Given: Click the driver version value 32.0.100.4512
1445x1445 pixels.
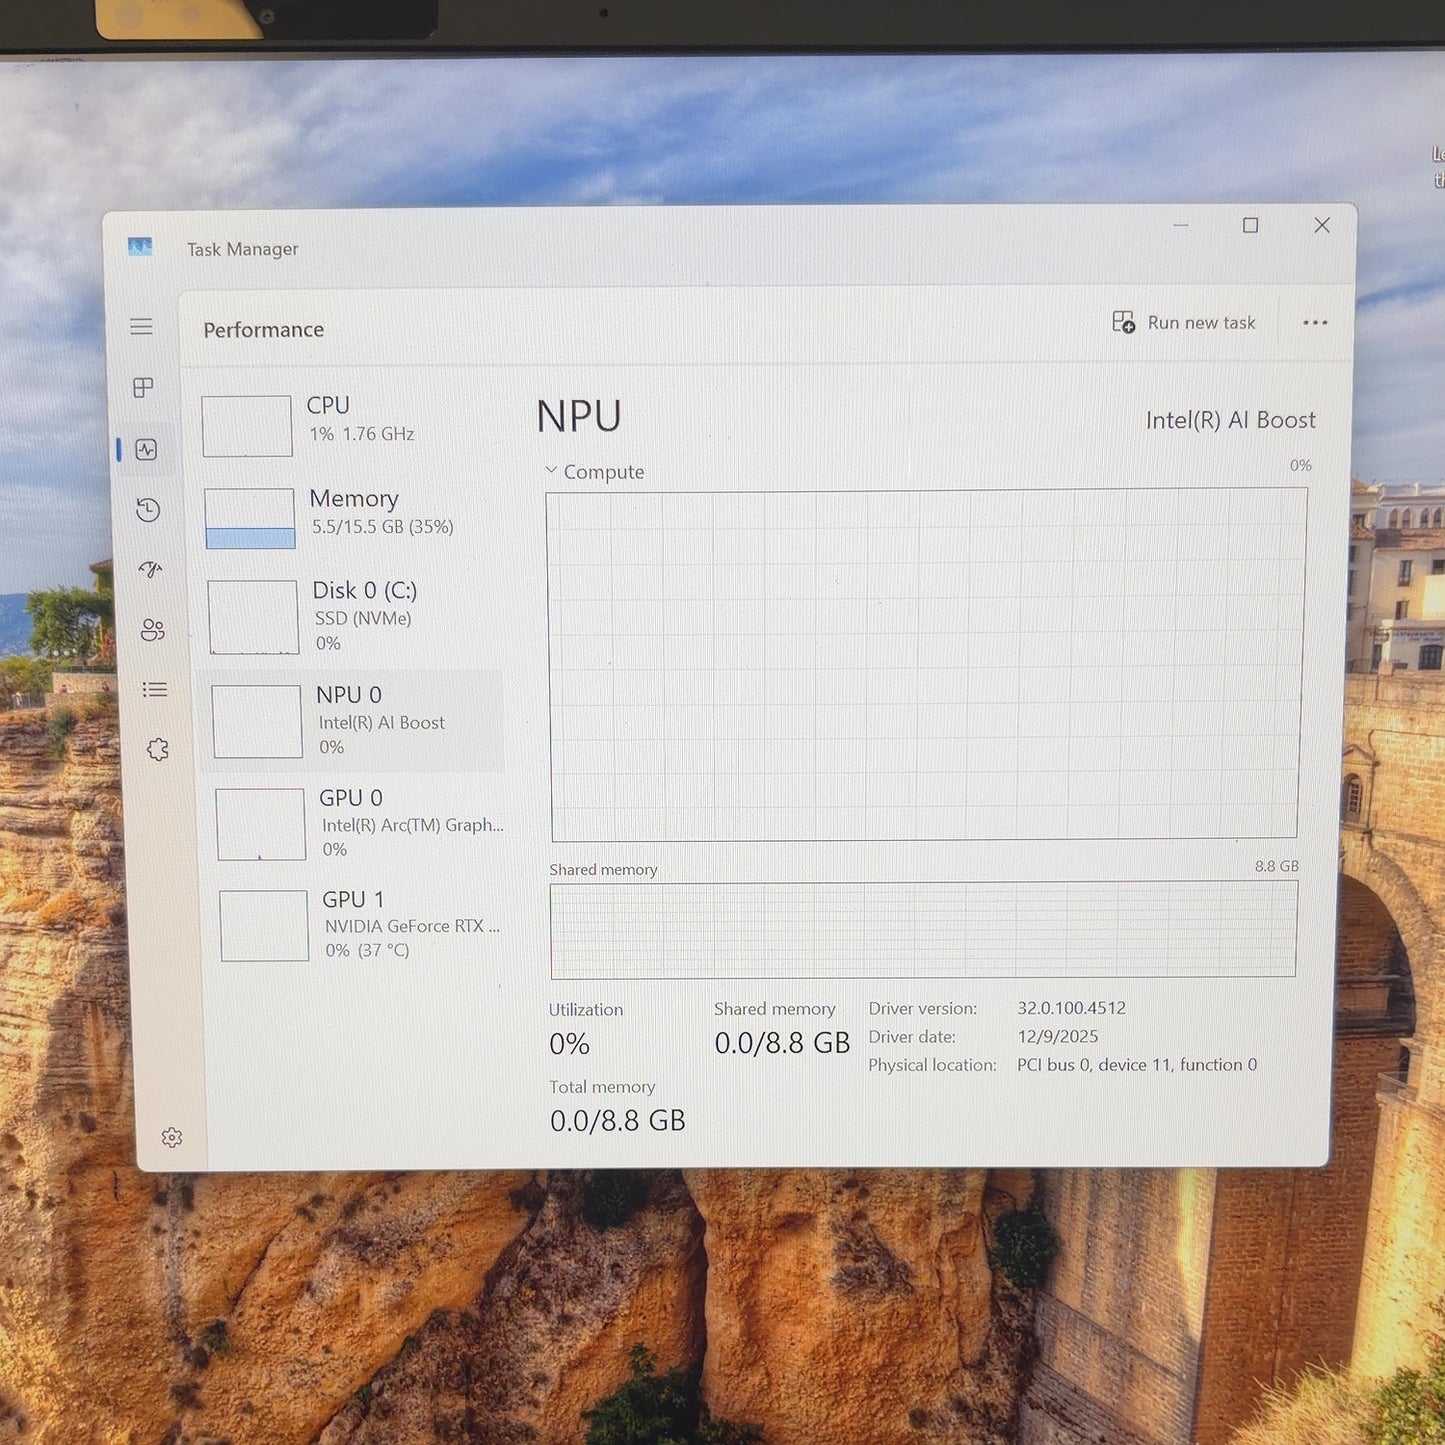Looking at the screenshot, I should click(x=1072, y=1008).
